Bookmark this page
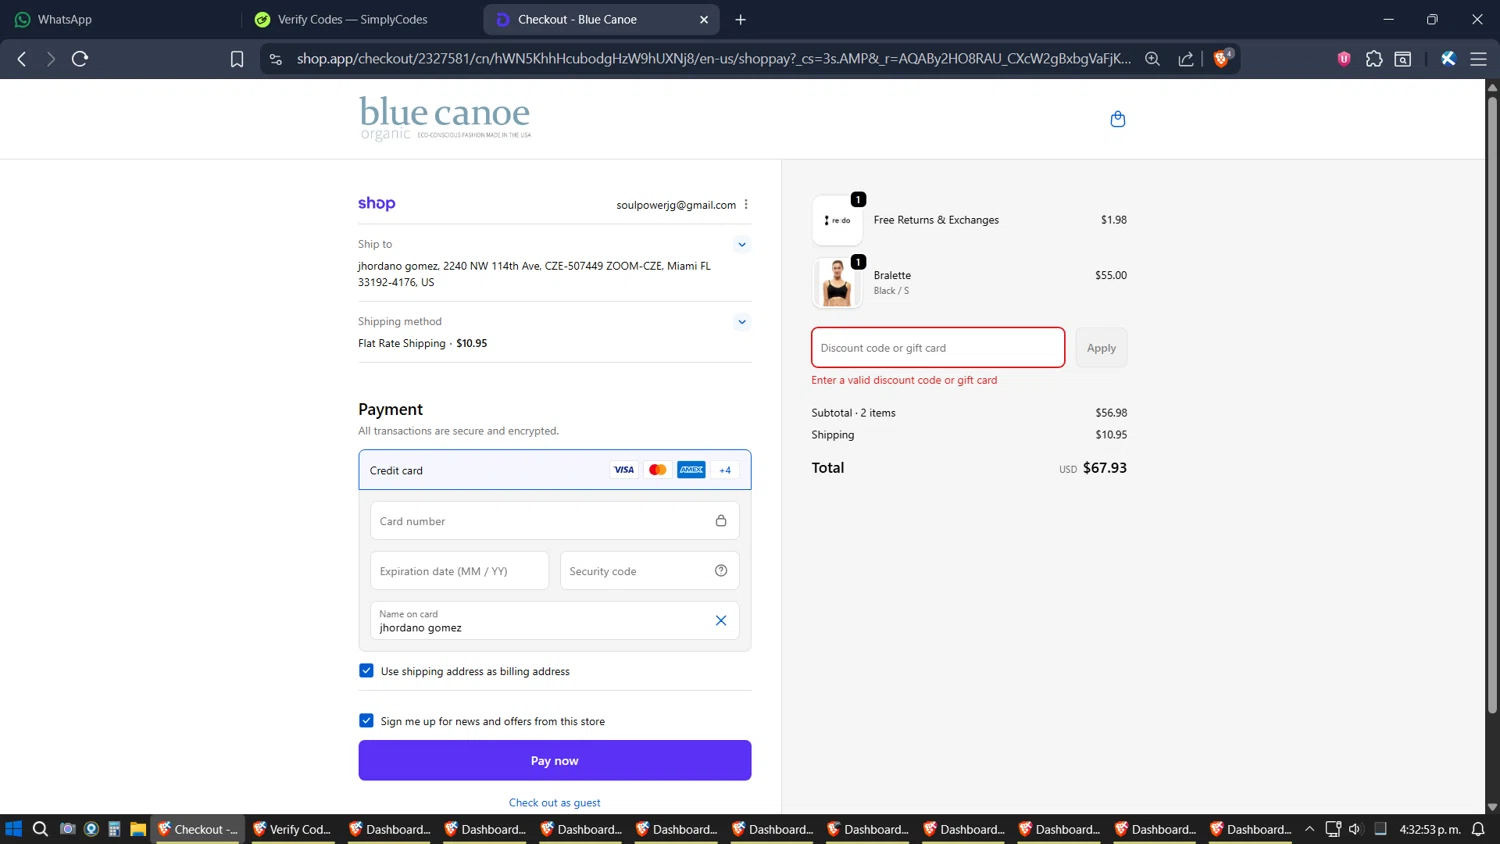This screenshot has width=1500, height=844. (237, 59)
